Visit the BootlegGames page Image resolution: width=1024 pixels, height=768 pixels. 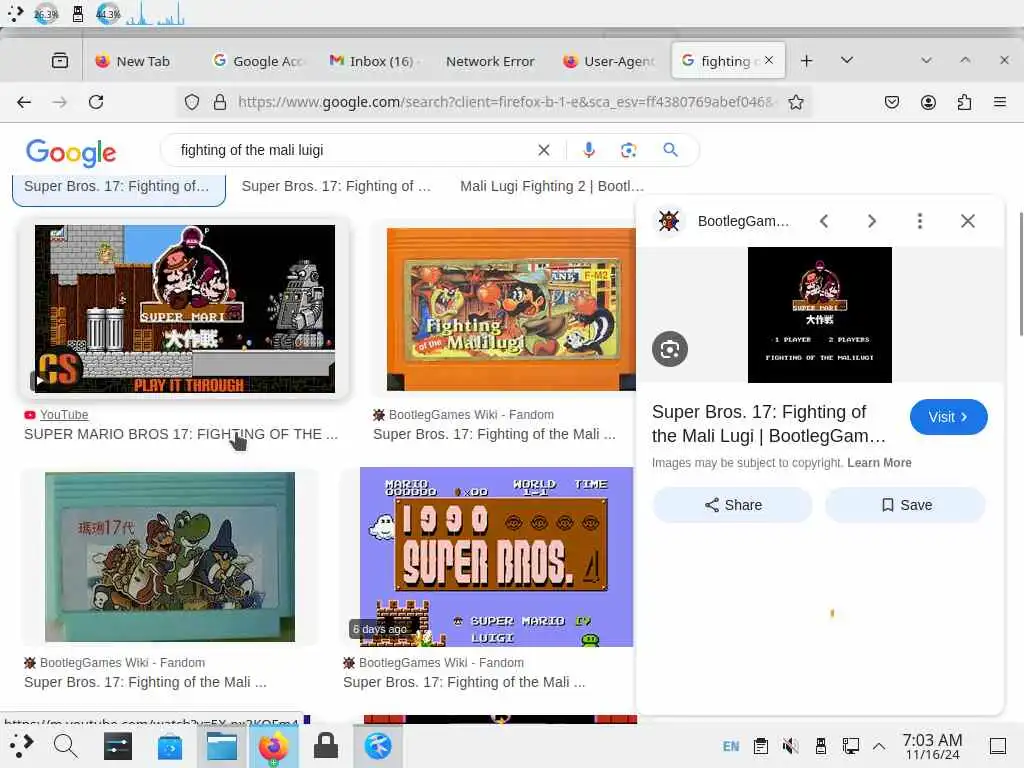click(x=948, y=417)
